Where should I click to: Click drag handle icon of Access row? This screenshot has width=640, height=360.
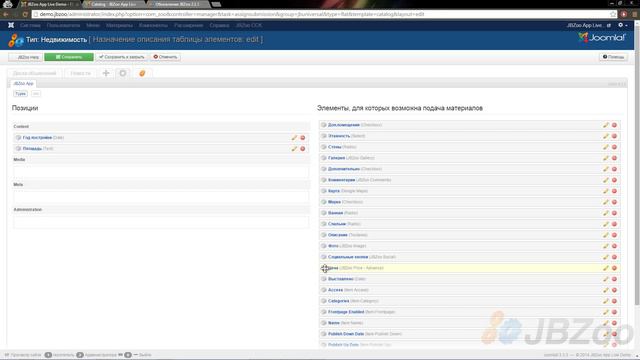[x=324, y=290]
